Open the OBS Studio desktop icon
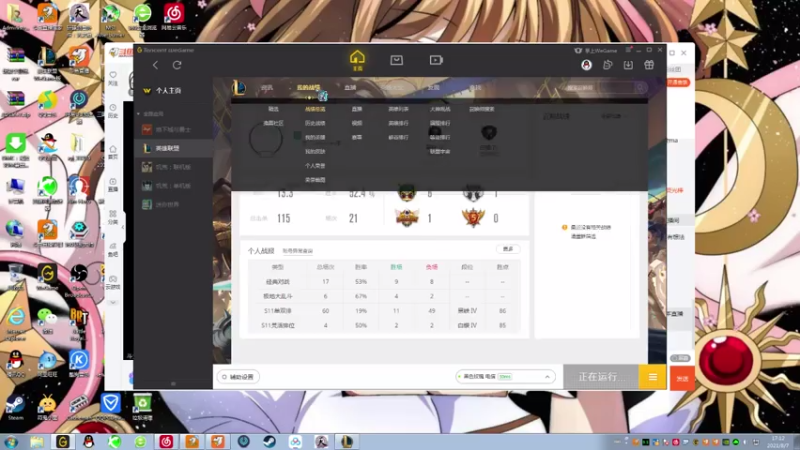Image resolution: width=800 pixels, height=450 pixels. (79, 280)
